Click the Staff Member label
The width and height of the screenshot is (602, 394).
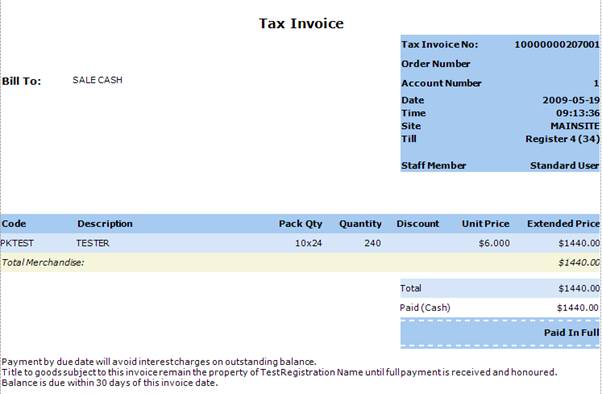[x=433, y=166]
